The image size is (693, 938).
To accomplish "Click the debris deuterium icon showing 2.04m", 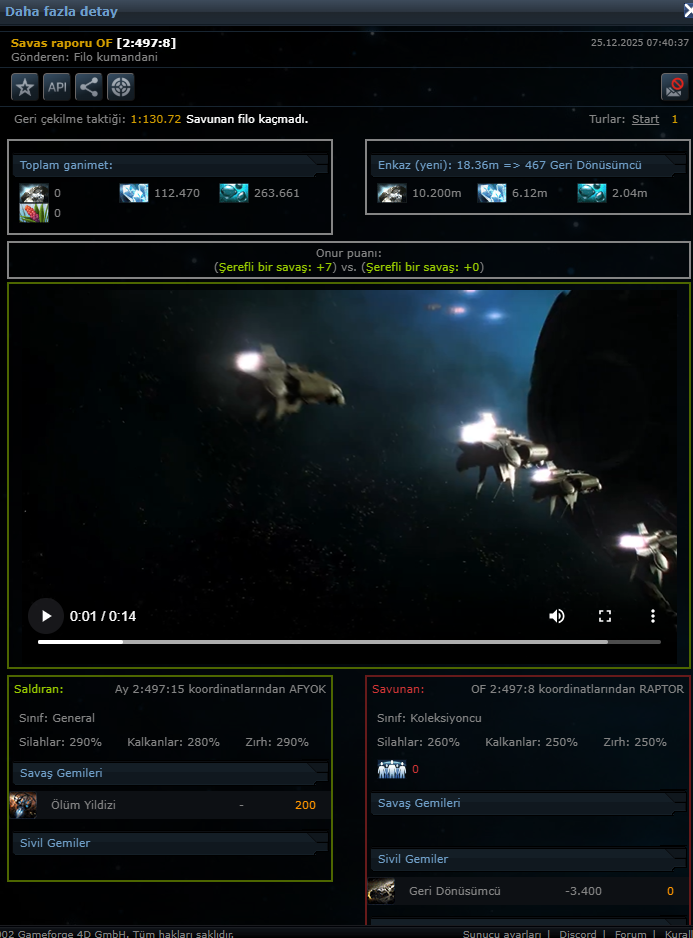I will tap(592, 193).
